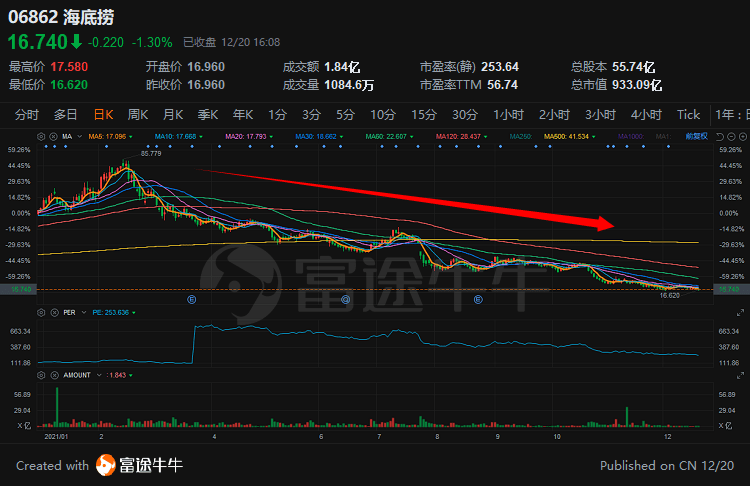Screen dimensions: 750x486
Task: Switch to 3小时 interval
Action: coord(600,115)
